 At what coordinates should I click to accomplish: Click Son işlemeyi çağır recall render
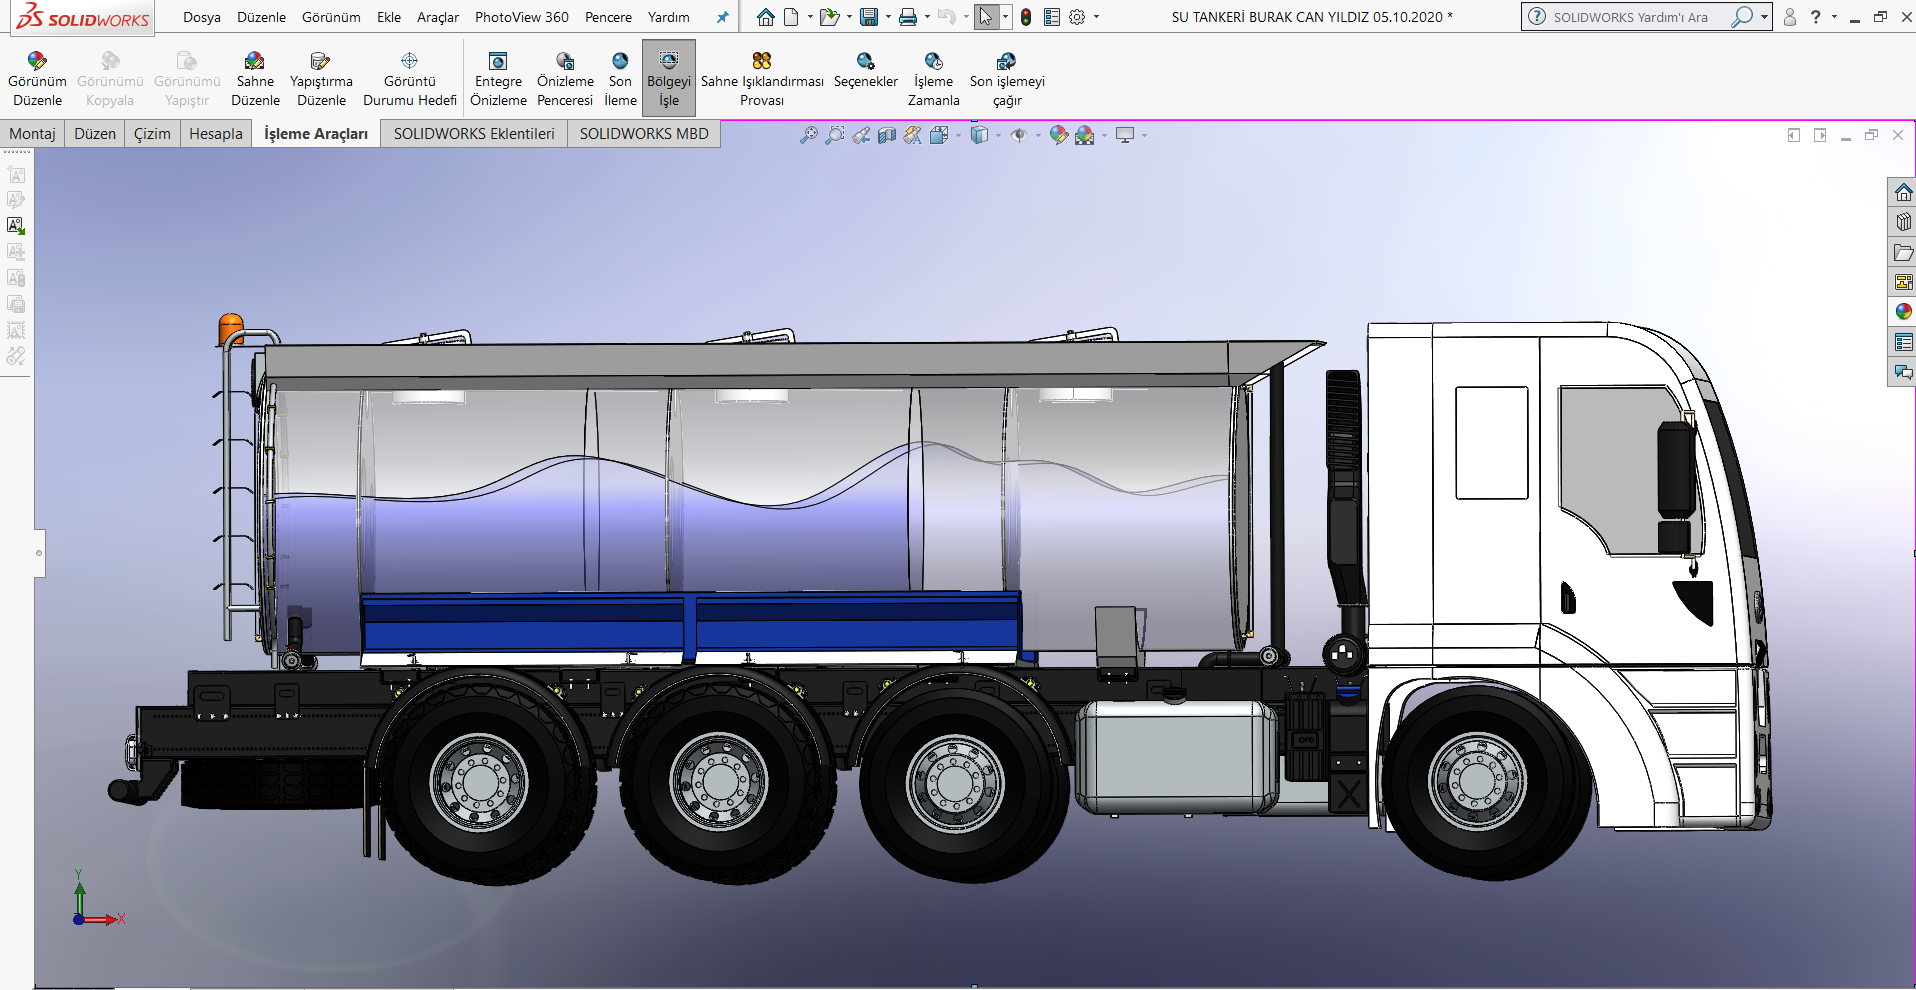click(1007, 79)
